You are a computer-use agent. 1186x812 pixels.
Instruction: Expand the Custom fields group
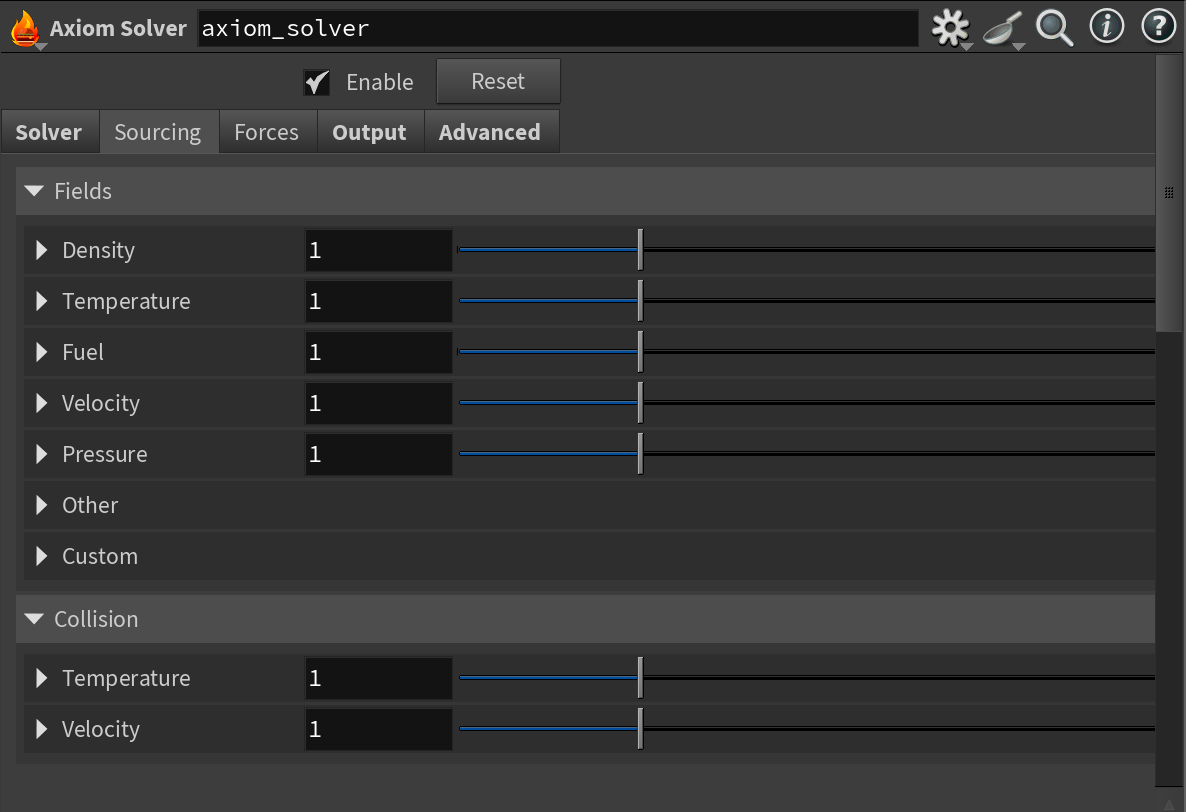pos(42,556)
